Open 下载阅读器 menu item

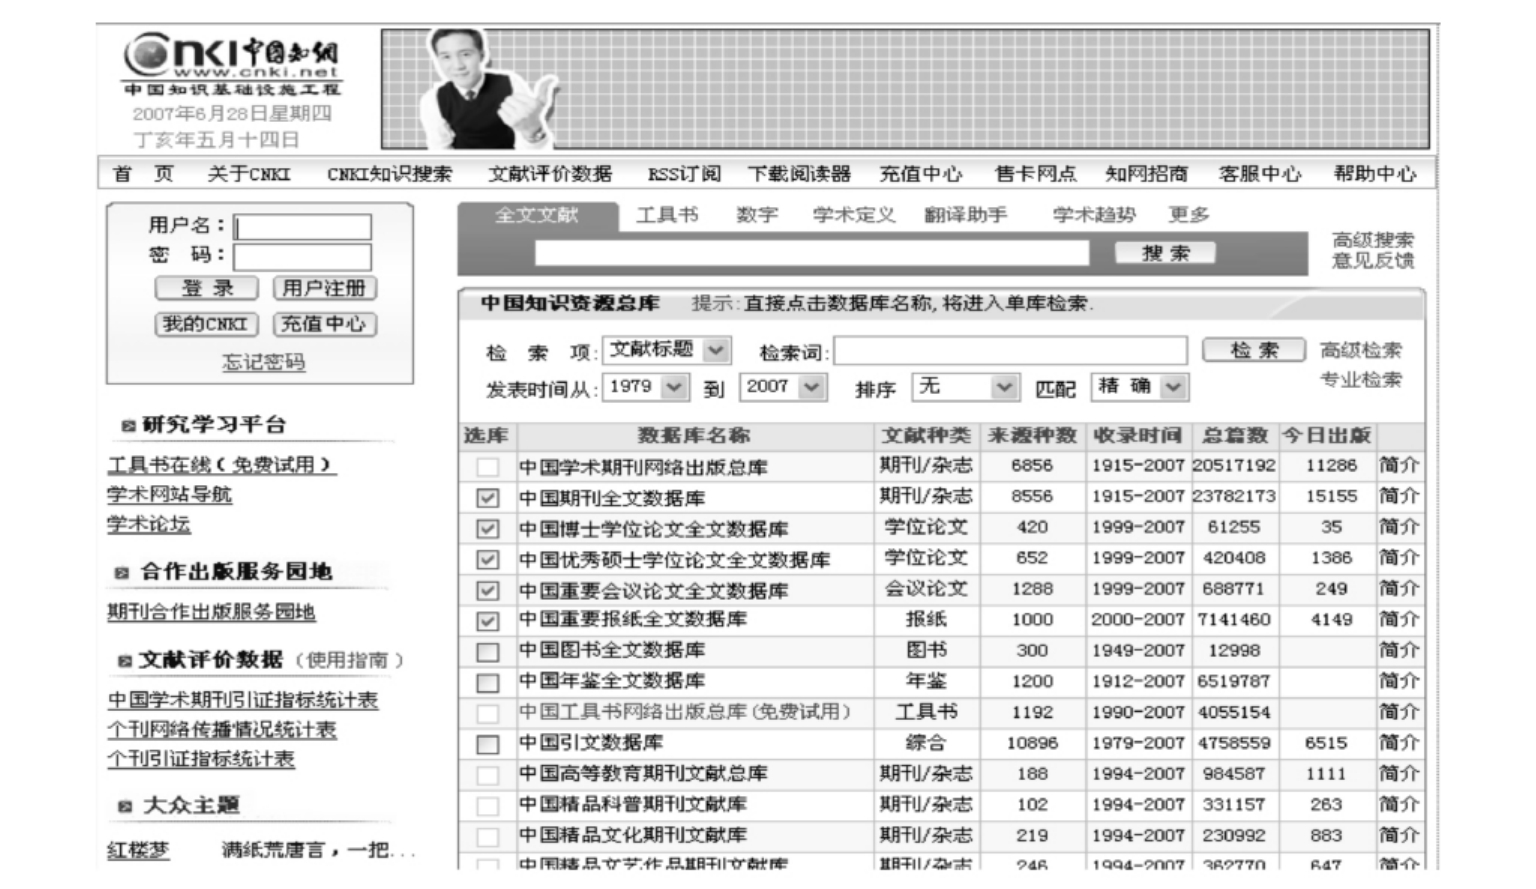[799, 174]
